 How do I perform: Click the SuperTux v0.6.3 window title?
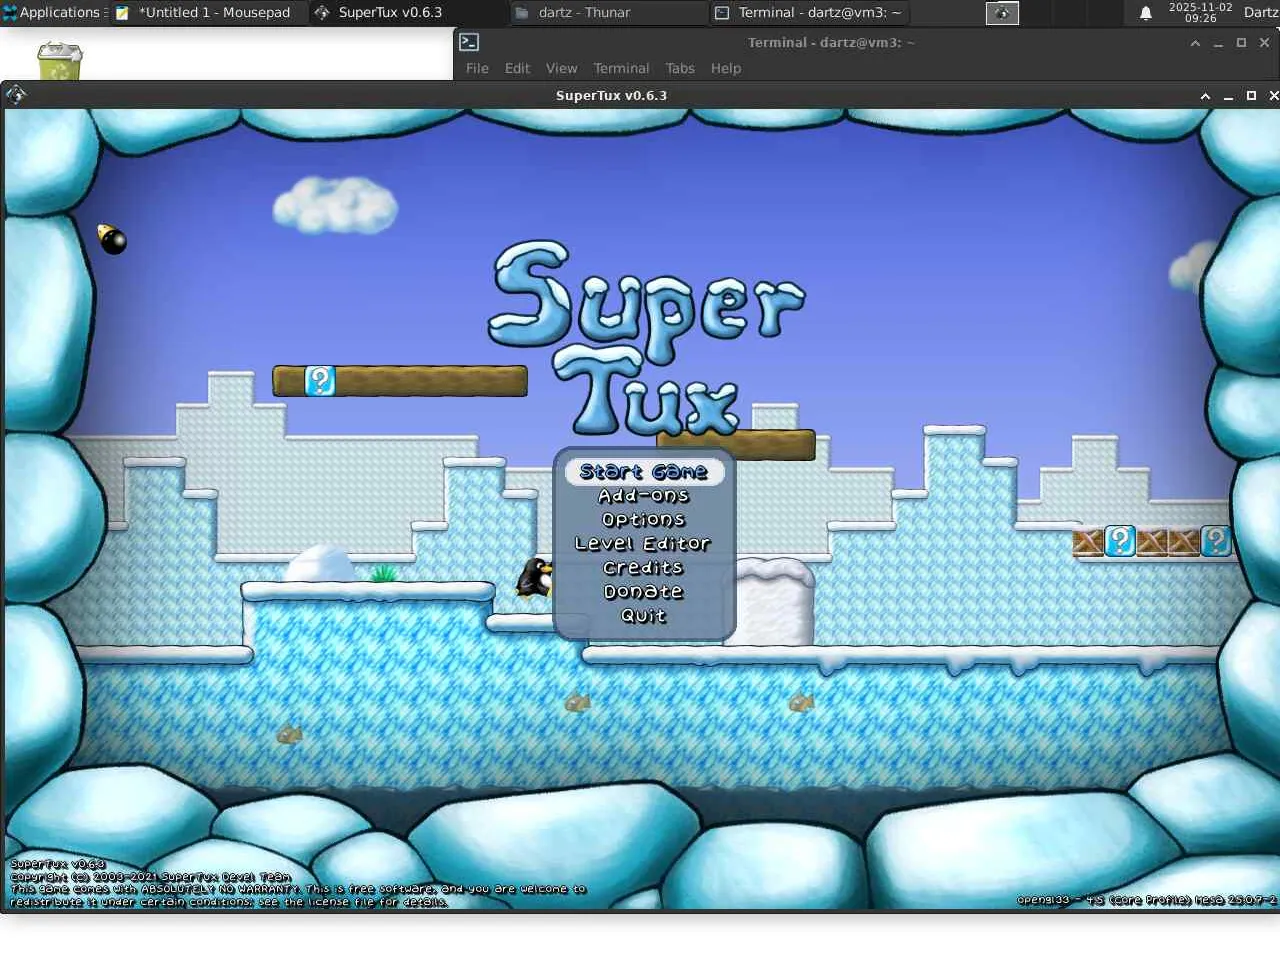[x=611, y=96]
